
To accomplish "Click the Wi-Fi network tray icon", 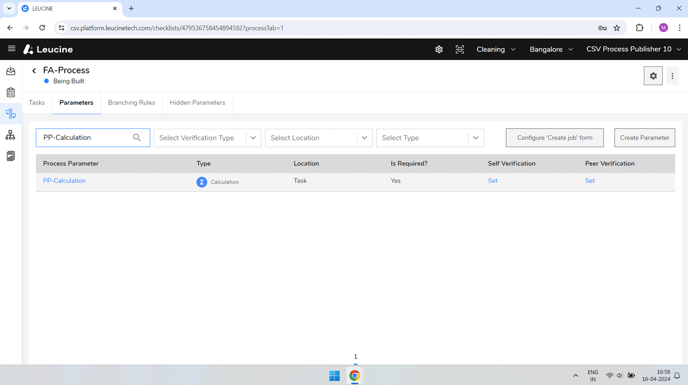I will (609, 376).
